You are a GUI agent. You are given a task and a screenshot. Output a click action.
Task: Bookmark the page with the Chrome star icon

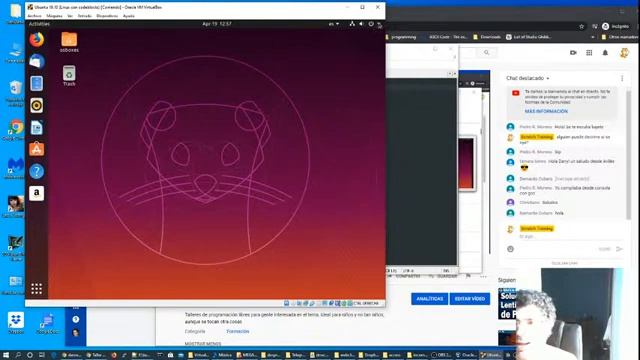coord(582,27)
